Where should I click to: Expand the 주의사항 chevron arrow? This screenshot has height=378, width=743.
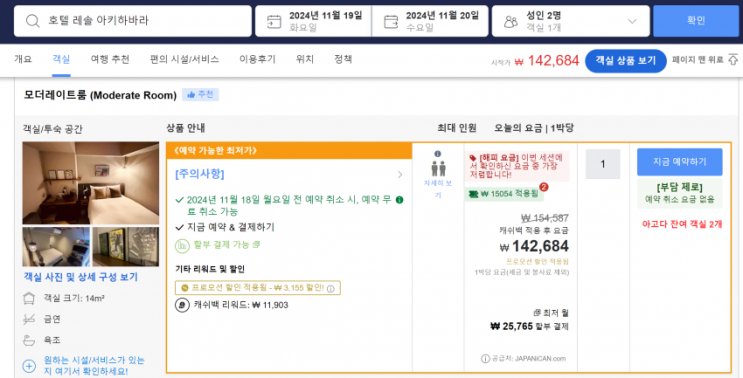400,174
